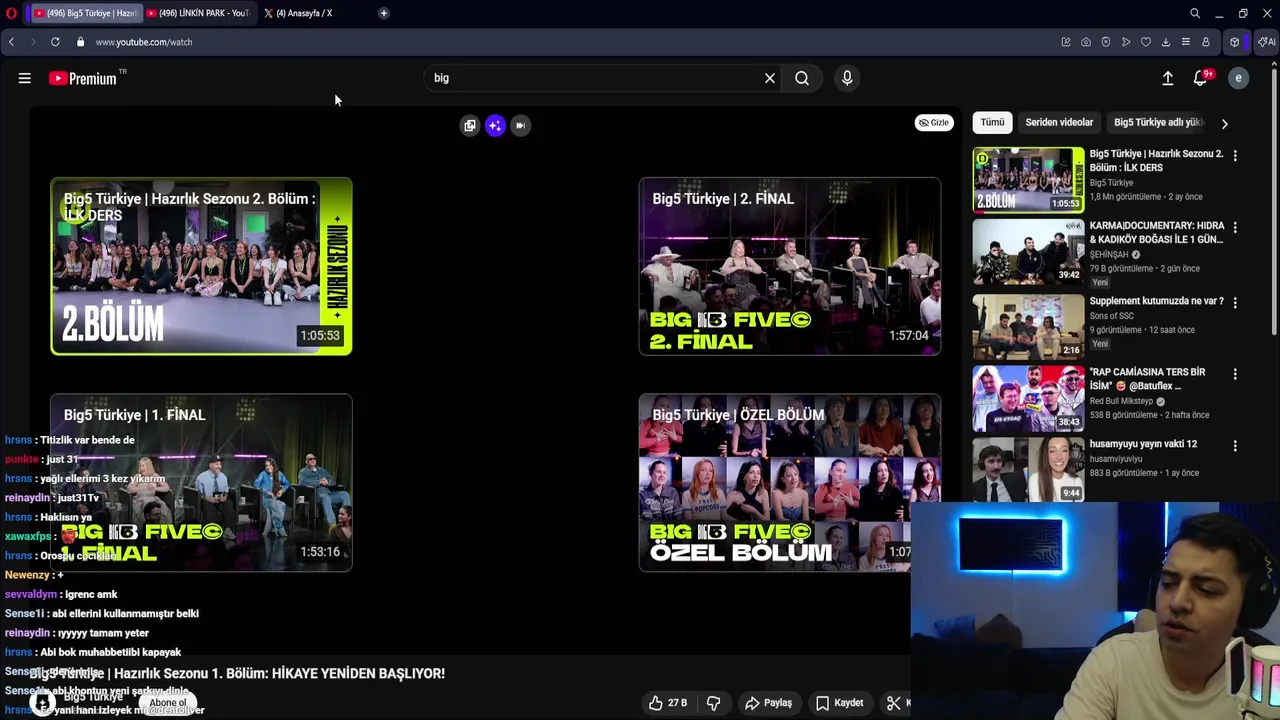
Task: Select the Seriden videolar filter chip
Action: 1059,122
